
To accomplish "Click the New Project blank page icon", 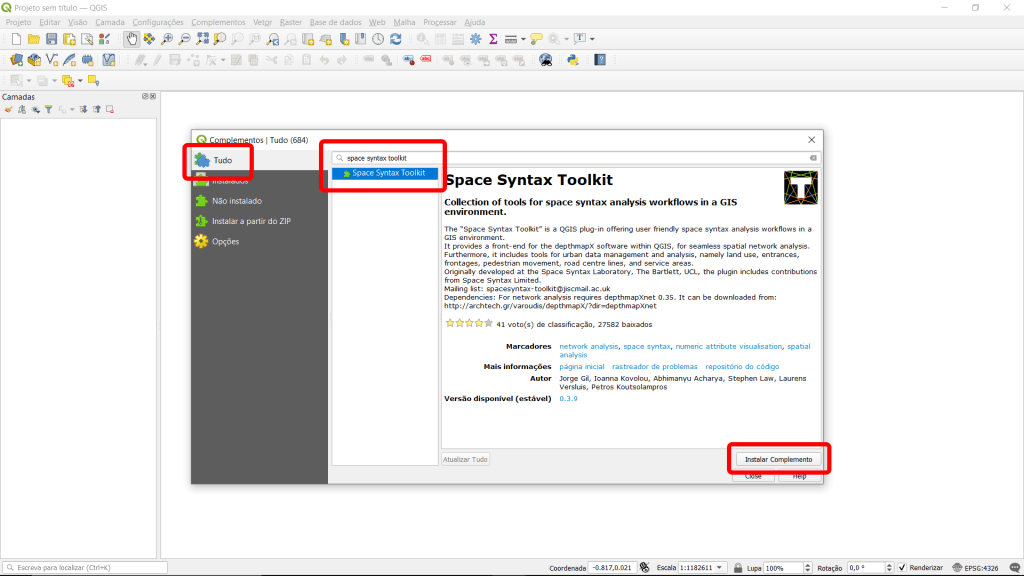I will pyautogui.click(x=16, y=39).
